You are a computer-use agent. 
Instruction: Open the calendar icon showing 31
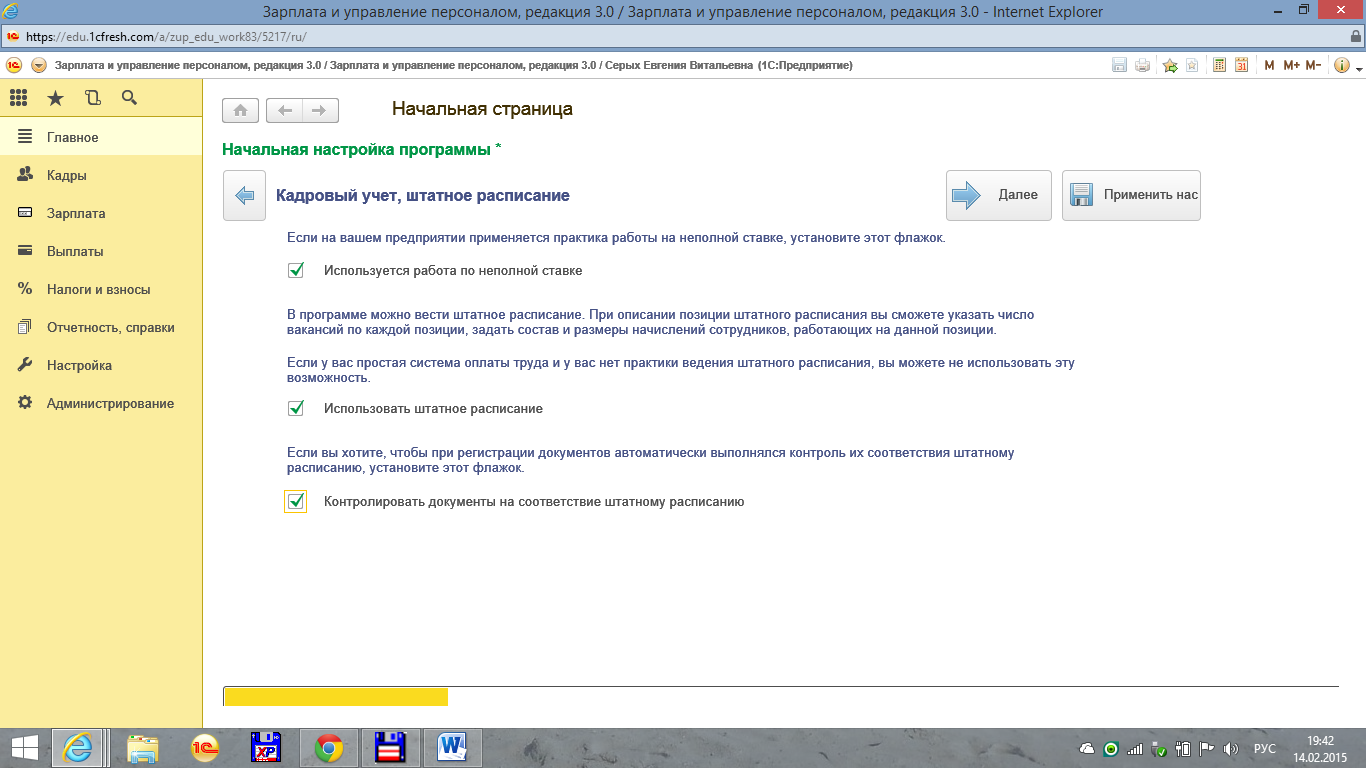click(1241, 65)
